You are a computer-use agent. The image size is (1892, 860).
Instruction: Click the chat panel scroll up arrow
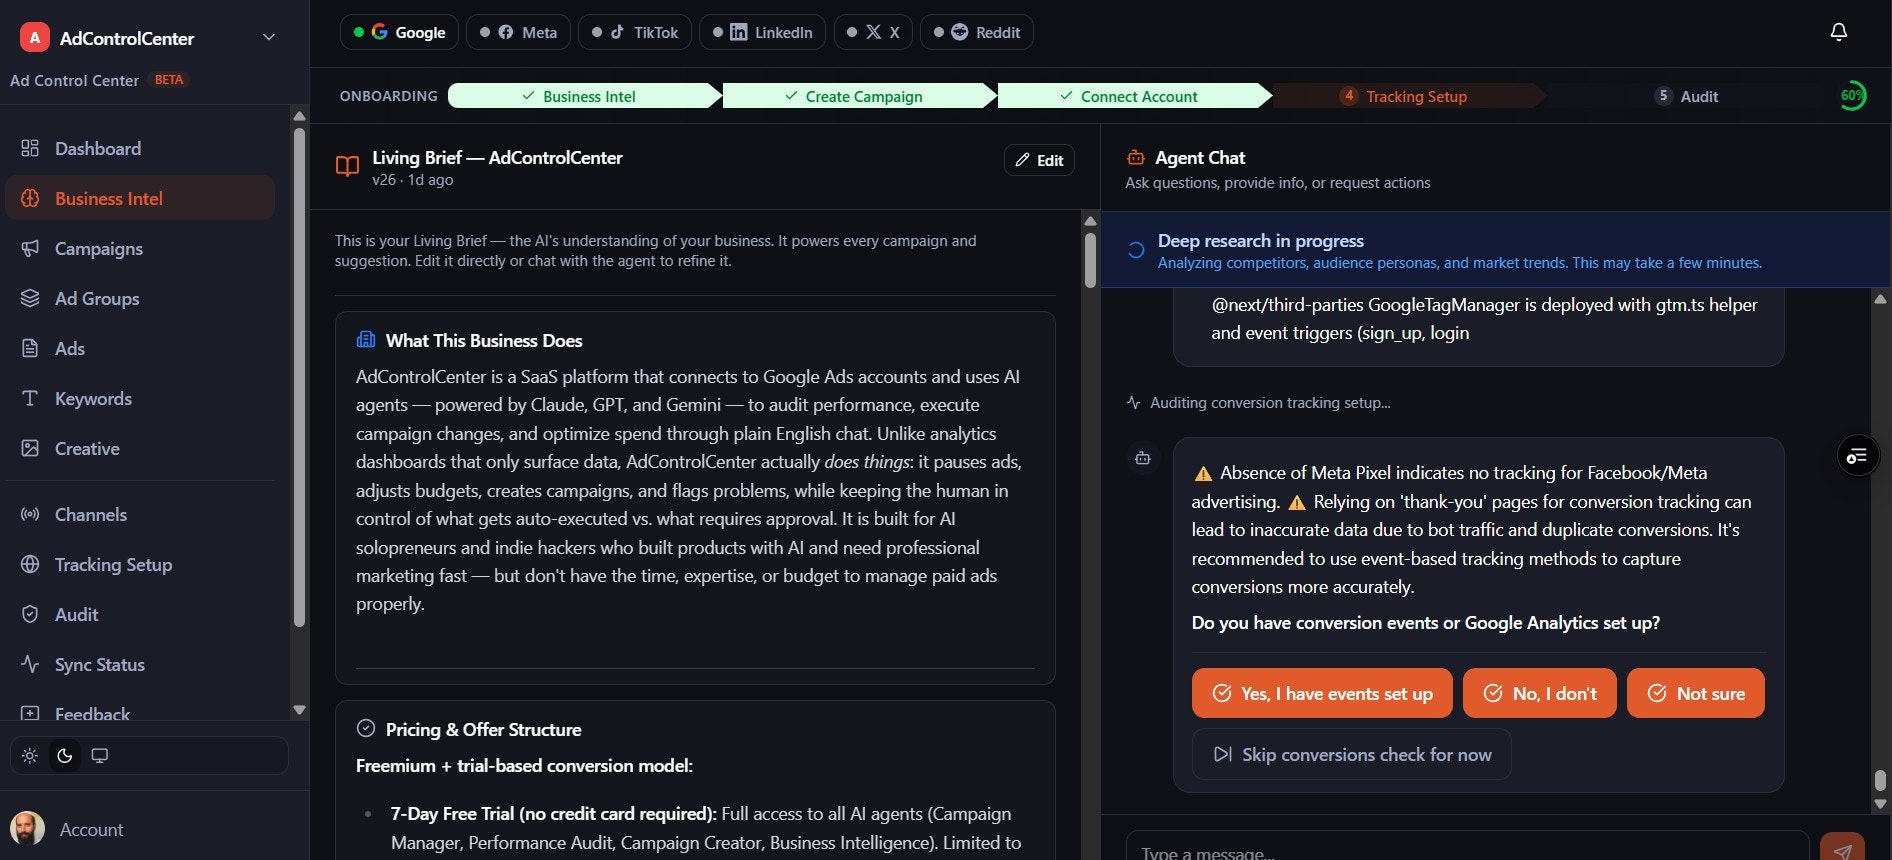[1880, 299]
